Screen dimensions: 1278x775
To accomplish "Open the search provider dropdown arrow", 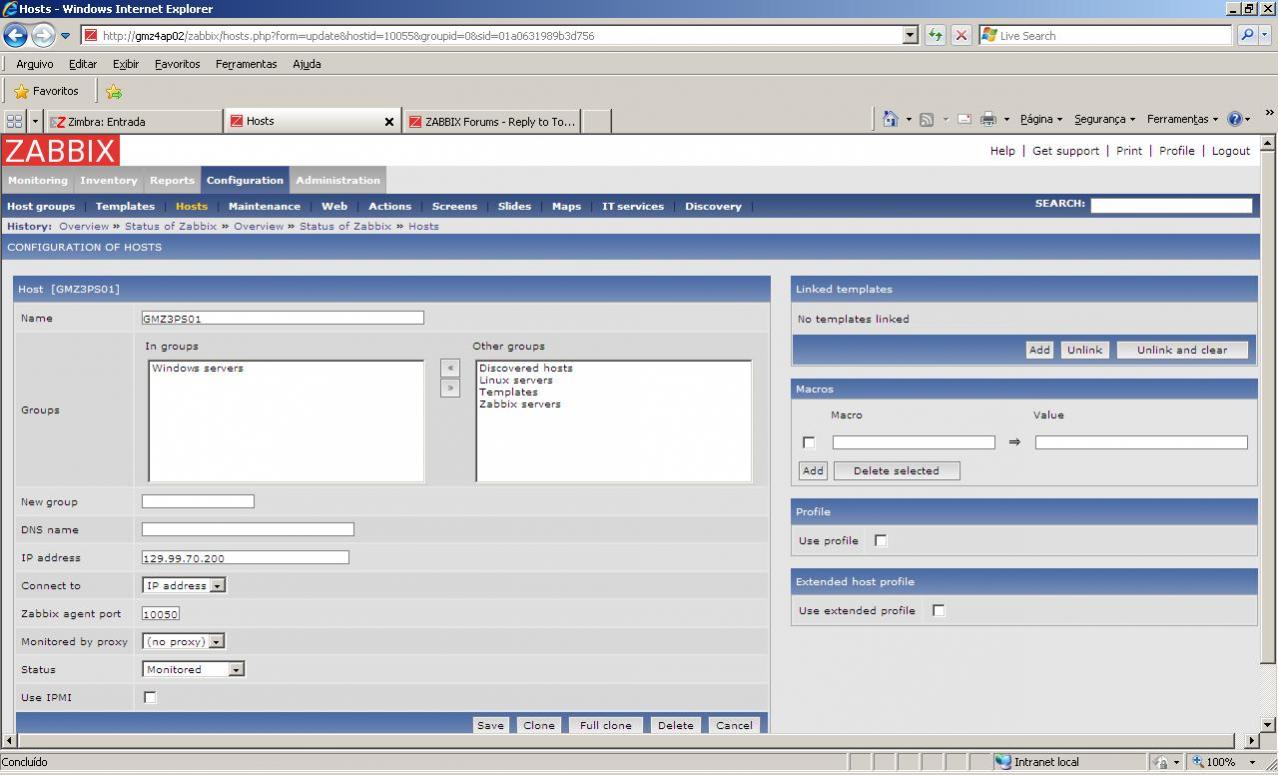I will (x=1266, y=35).
